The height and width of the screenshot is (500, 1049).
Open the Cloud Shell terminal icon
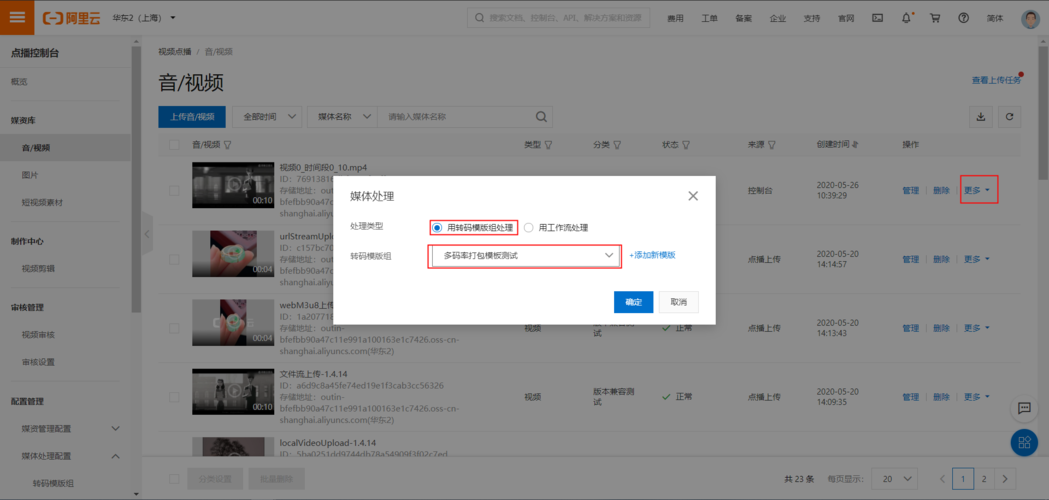(x=877, y=18)
